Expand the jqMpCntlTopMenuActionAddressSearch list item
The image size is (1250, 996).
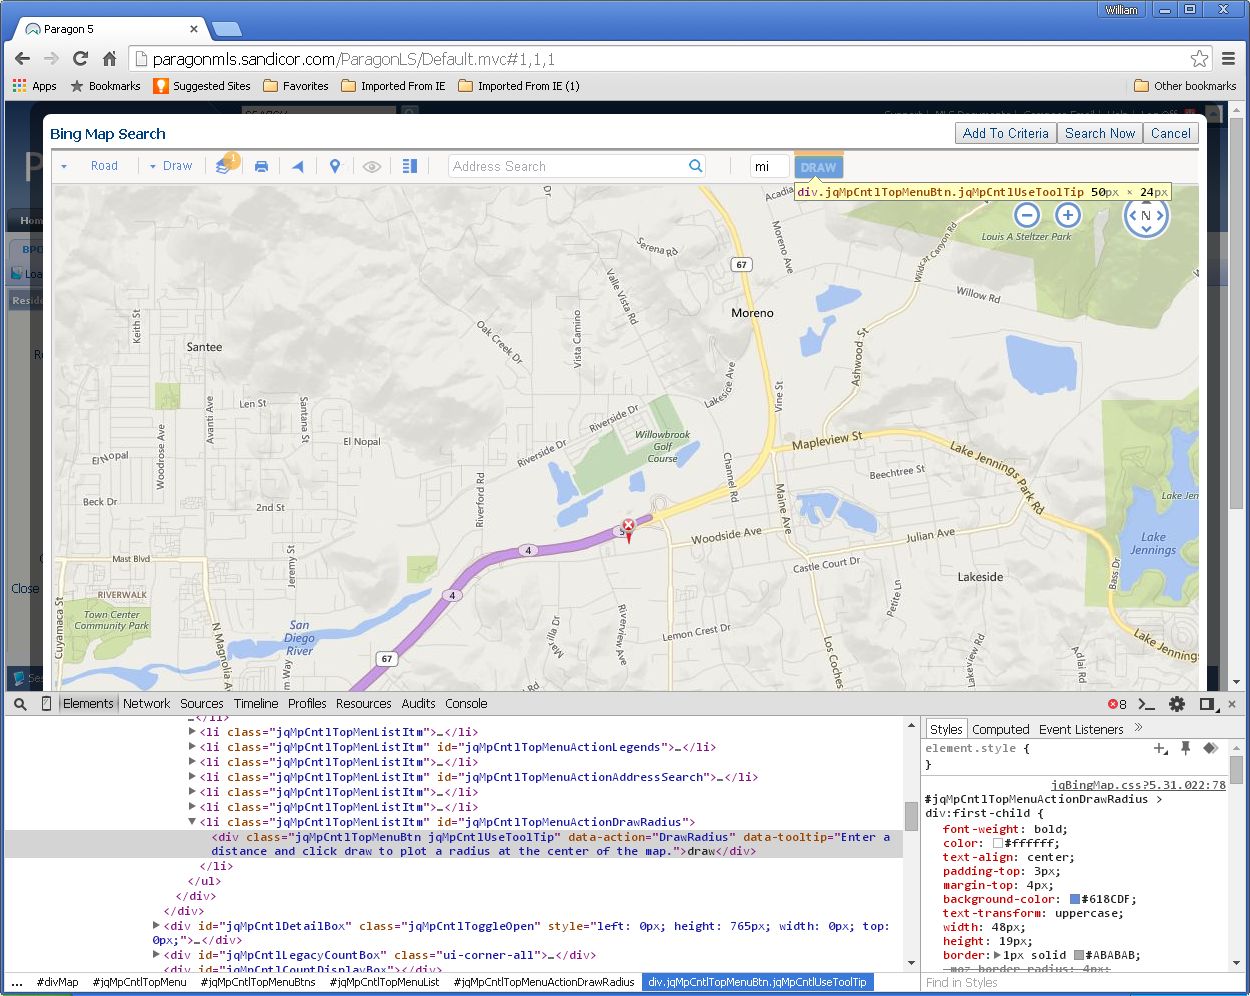(x=192, y=777)
